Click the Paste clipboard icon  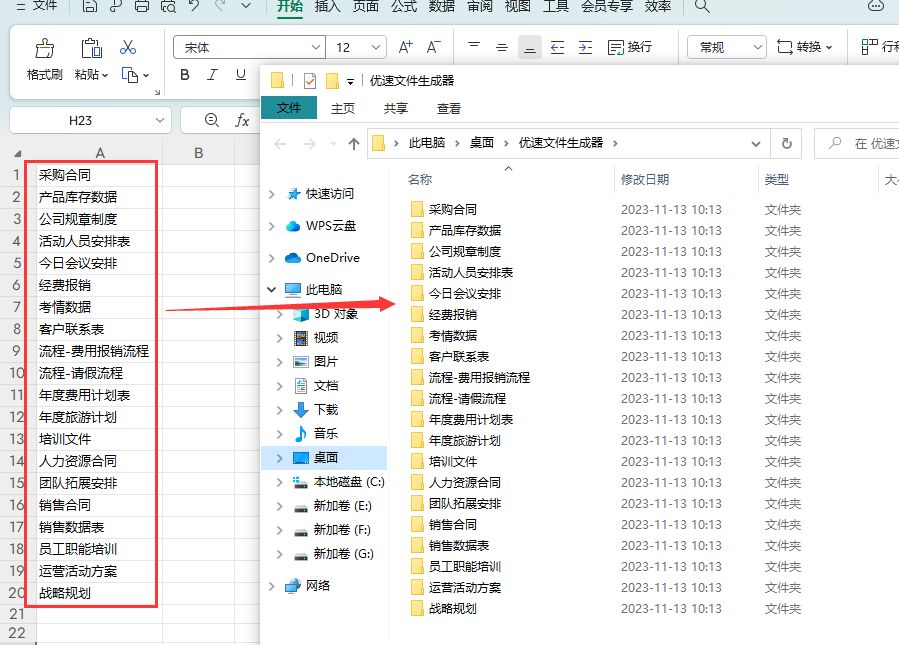[x=91, y=48]
